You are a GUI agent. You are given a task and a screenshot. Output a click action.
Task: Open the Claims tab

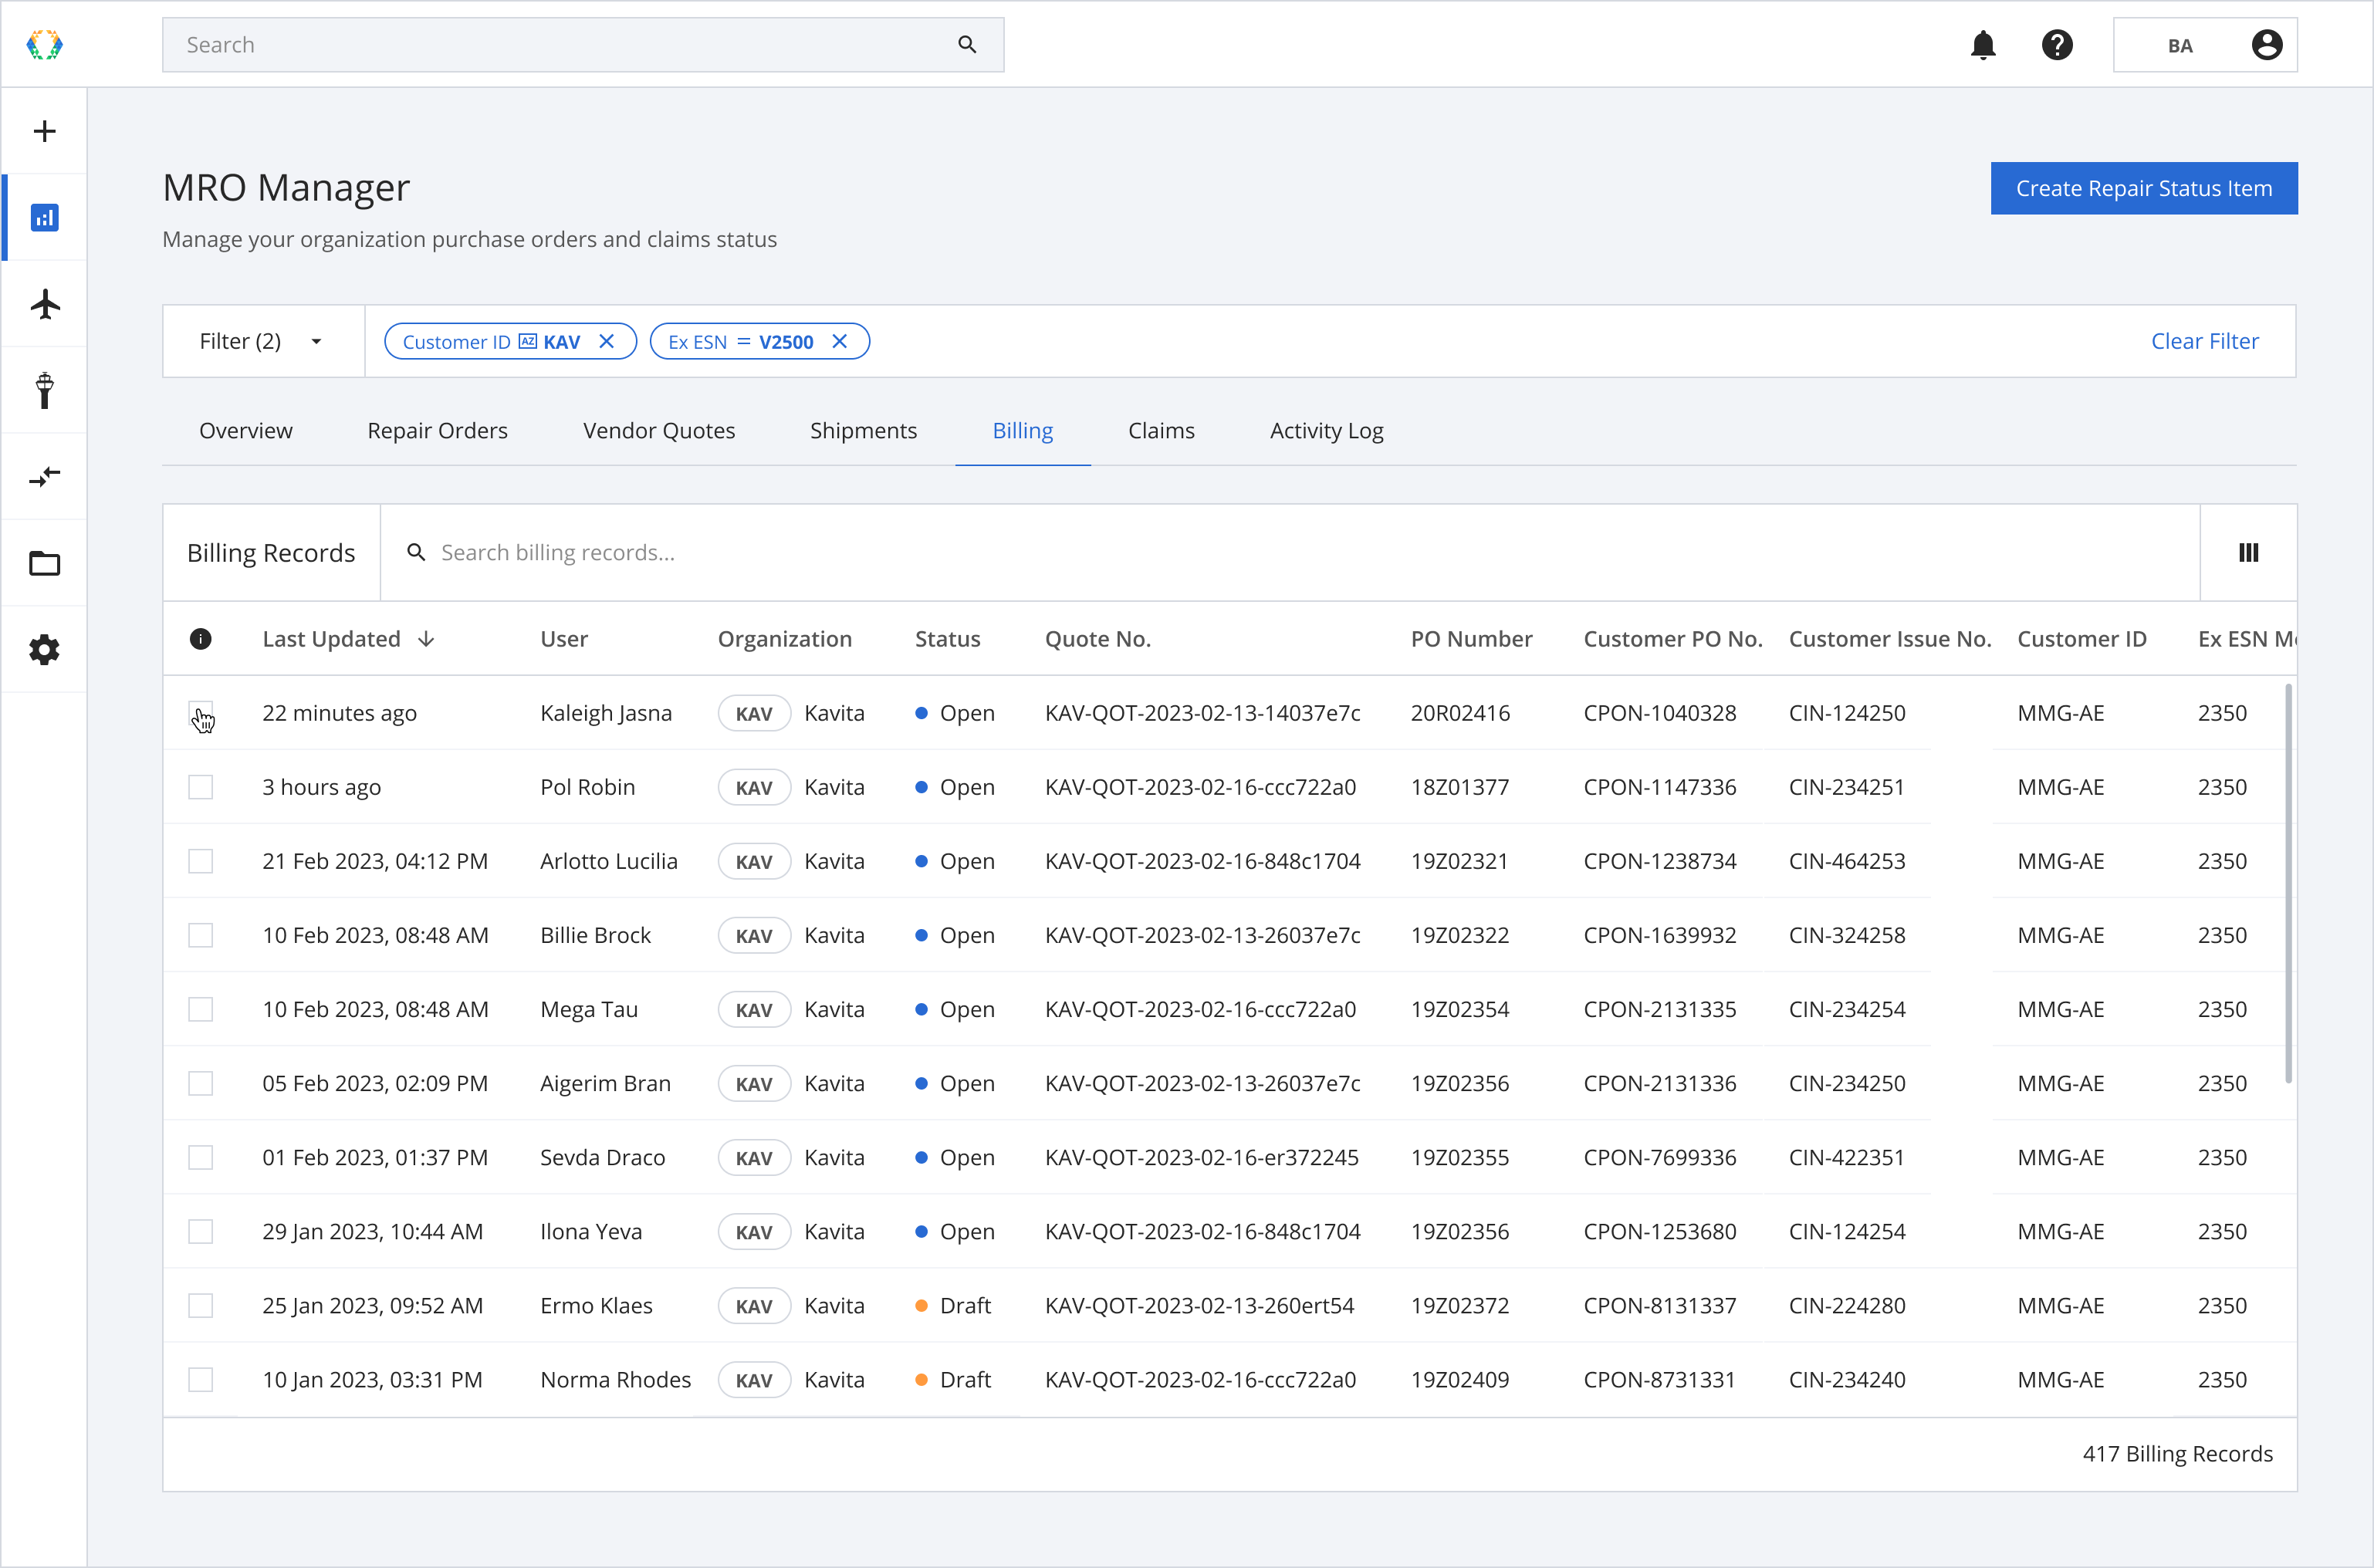[1161, 430]
